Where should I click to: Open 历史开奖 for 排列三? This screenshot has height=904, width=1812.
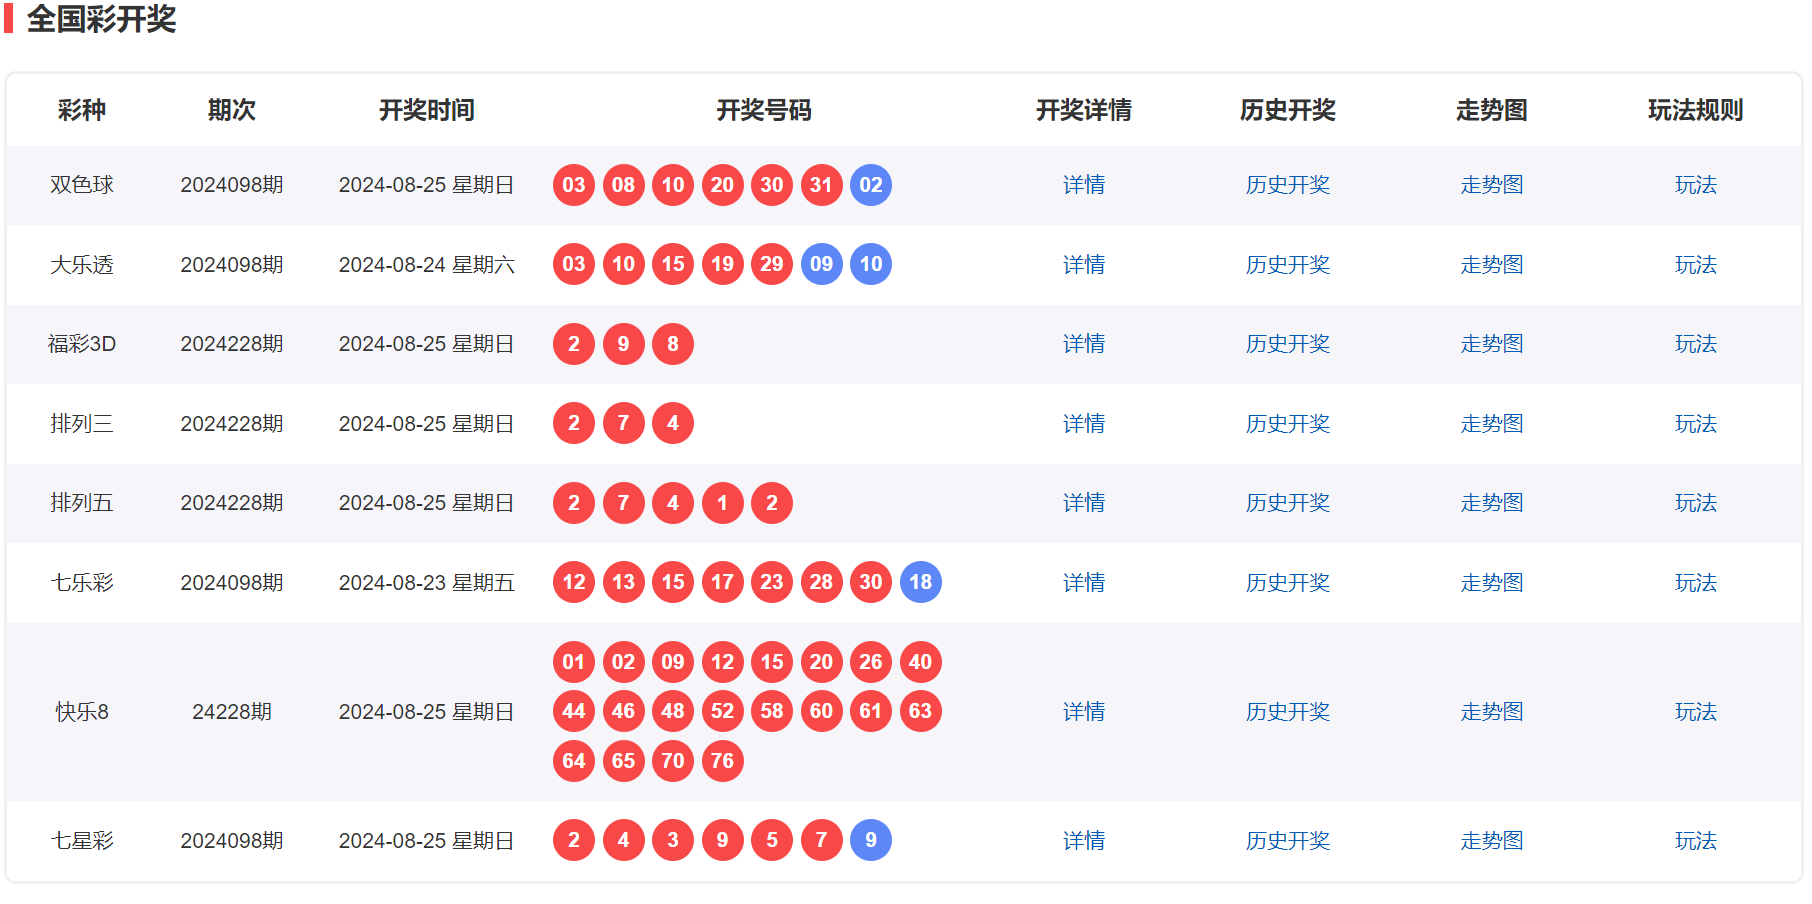[x=1287, y=424]
